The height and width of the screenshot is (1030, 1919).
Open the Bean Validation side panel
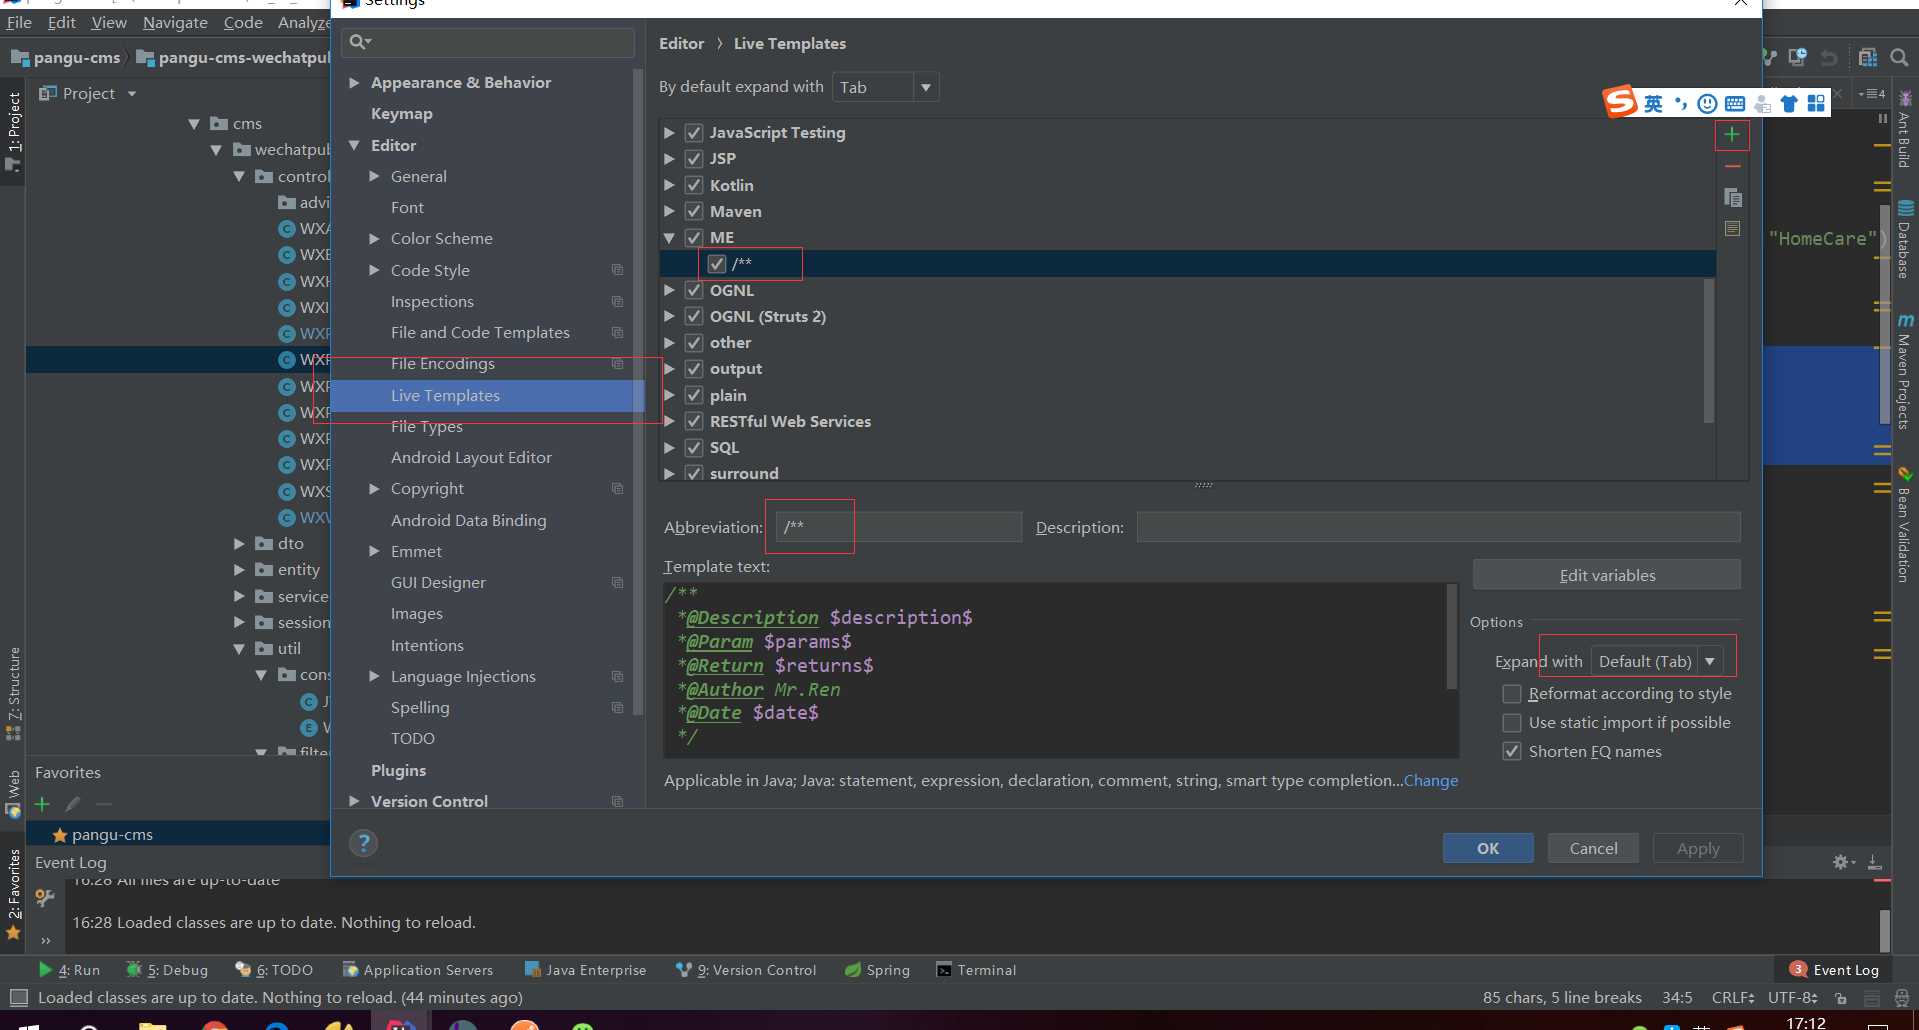tap(1905, 526)
